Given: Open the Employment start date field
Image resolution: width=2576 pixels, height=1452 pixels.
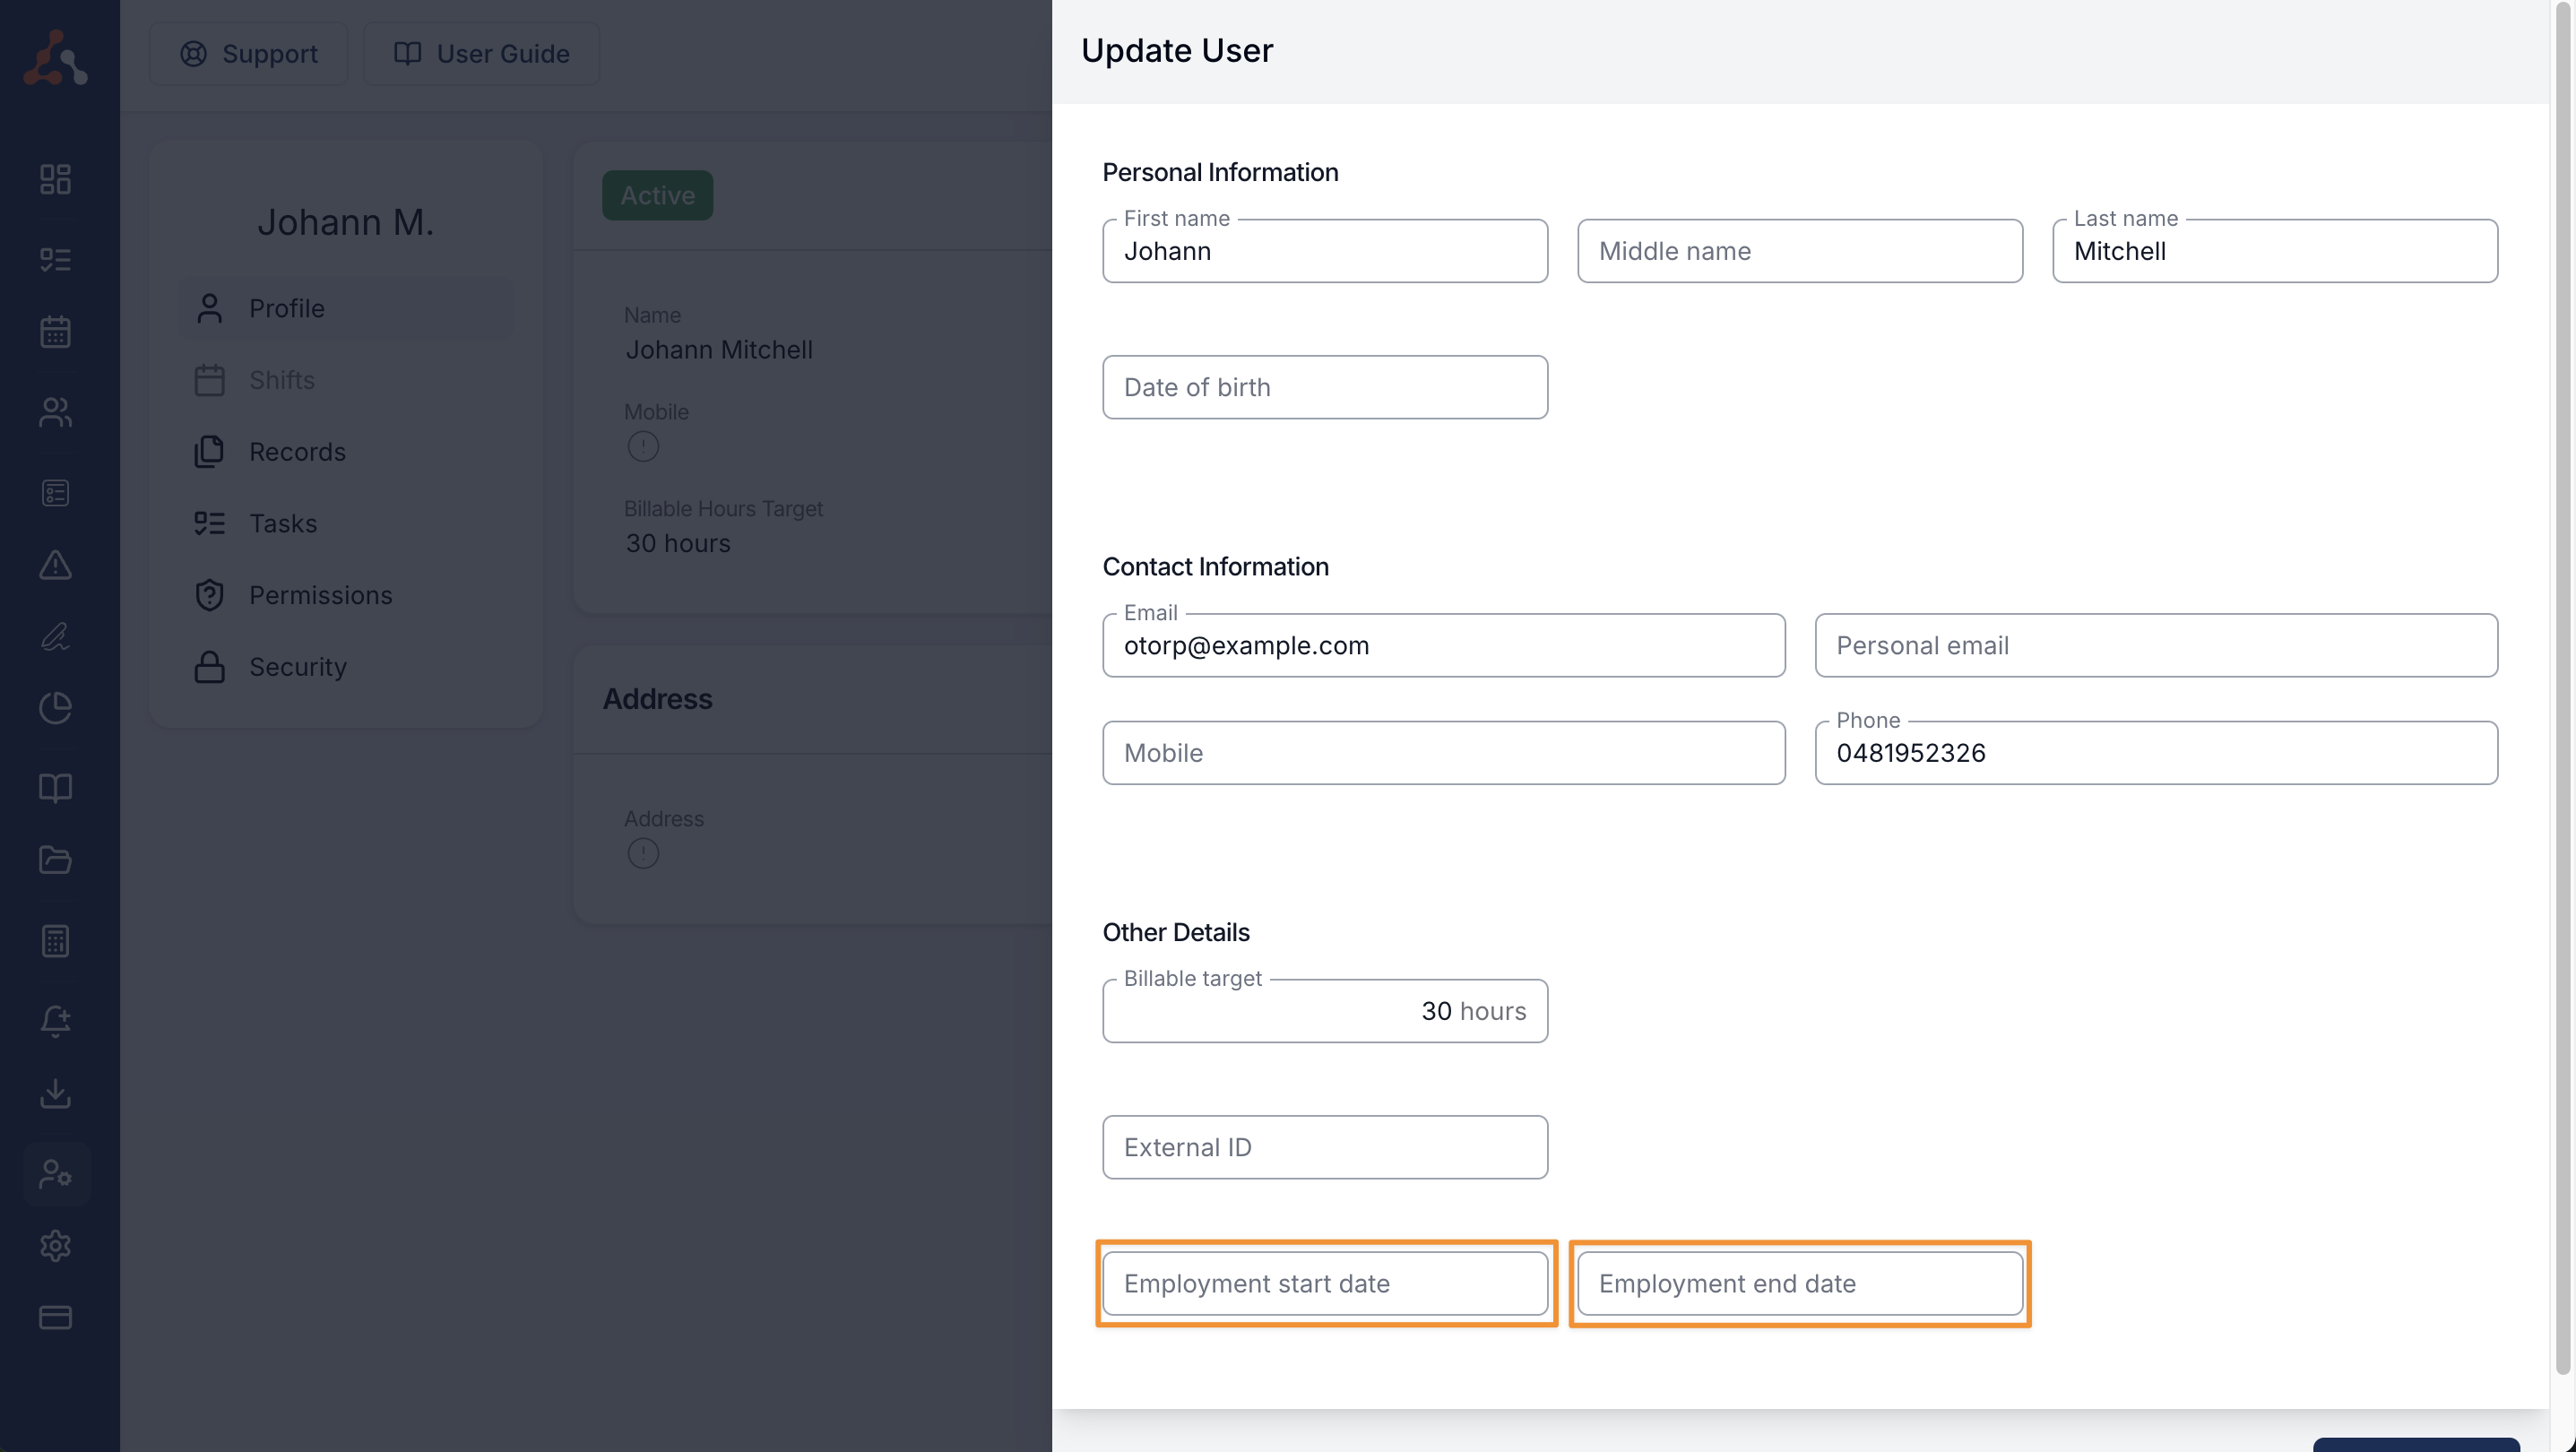Looking at the screenshot, I should pos(1325,1283).
